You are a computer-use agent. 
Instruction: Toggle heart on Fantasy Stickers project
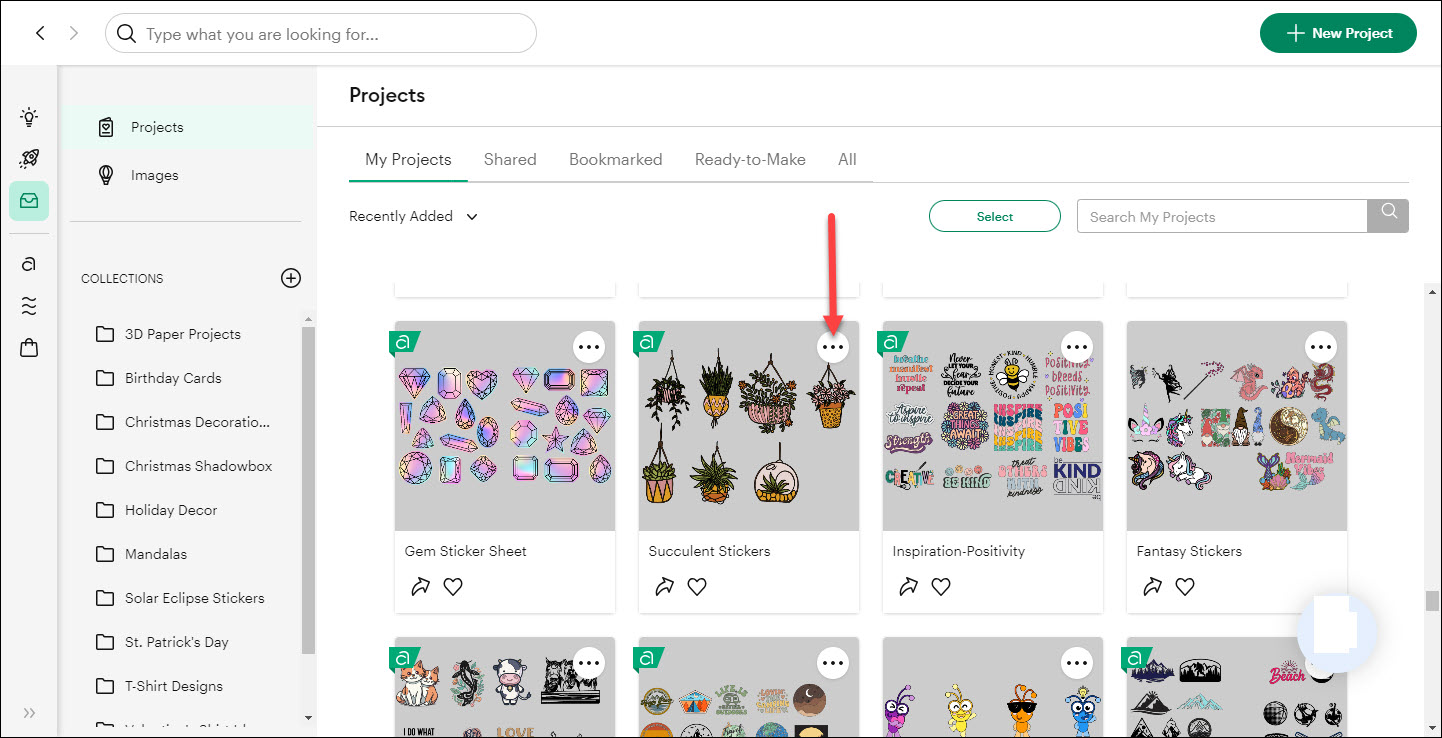[x=1185, y=587]
